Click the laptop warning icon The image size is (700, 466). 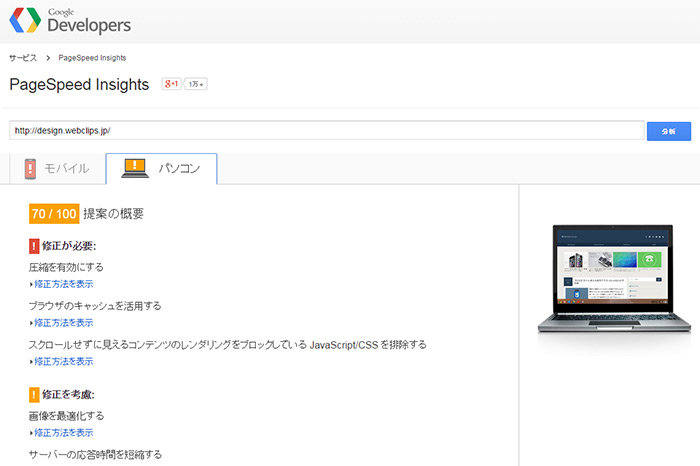(135, 168)
